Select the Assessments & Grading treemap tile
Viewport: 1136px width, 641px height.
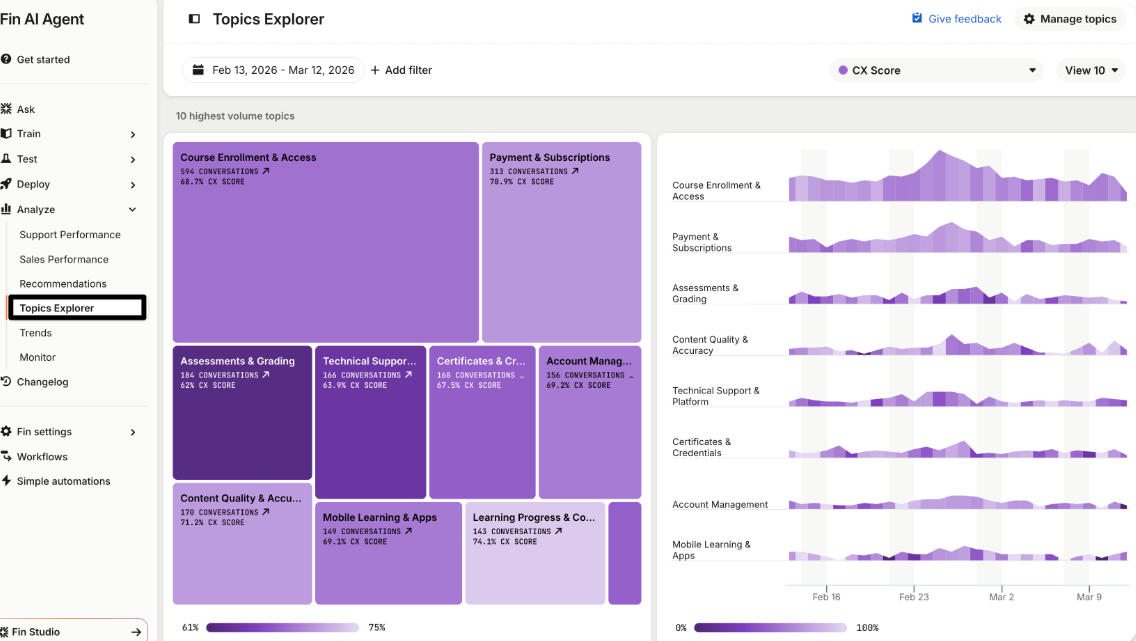[242, 413]
